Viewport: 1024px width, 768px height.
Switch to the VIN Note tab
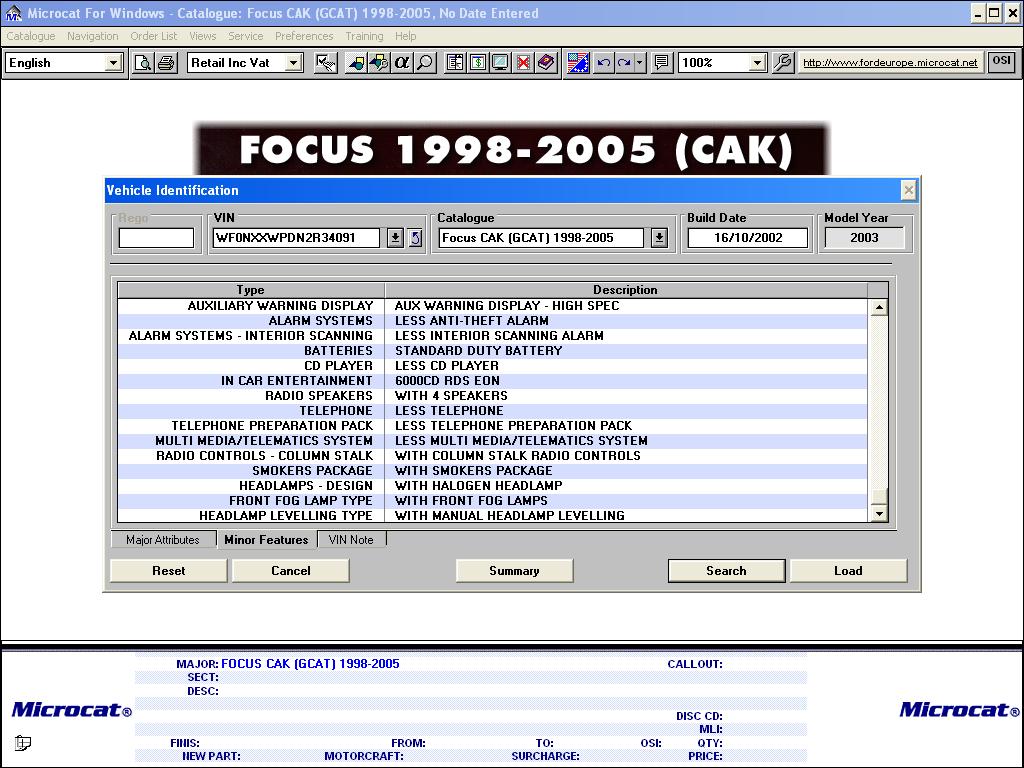click(351, 540)
